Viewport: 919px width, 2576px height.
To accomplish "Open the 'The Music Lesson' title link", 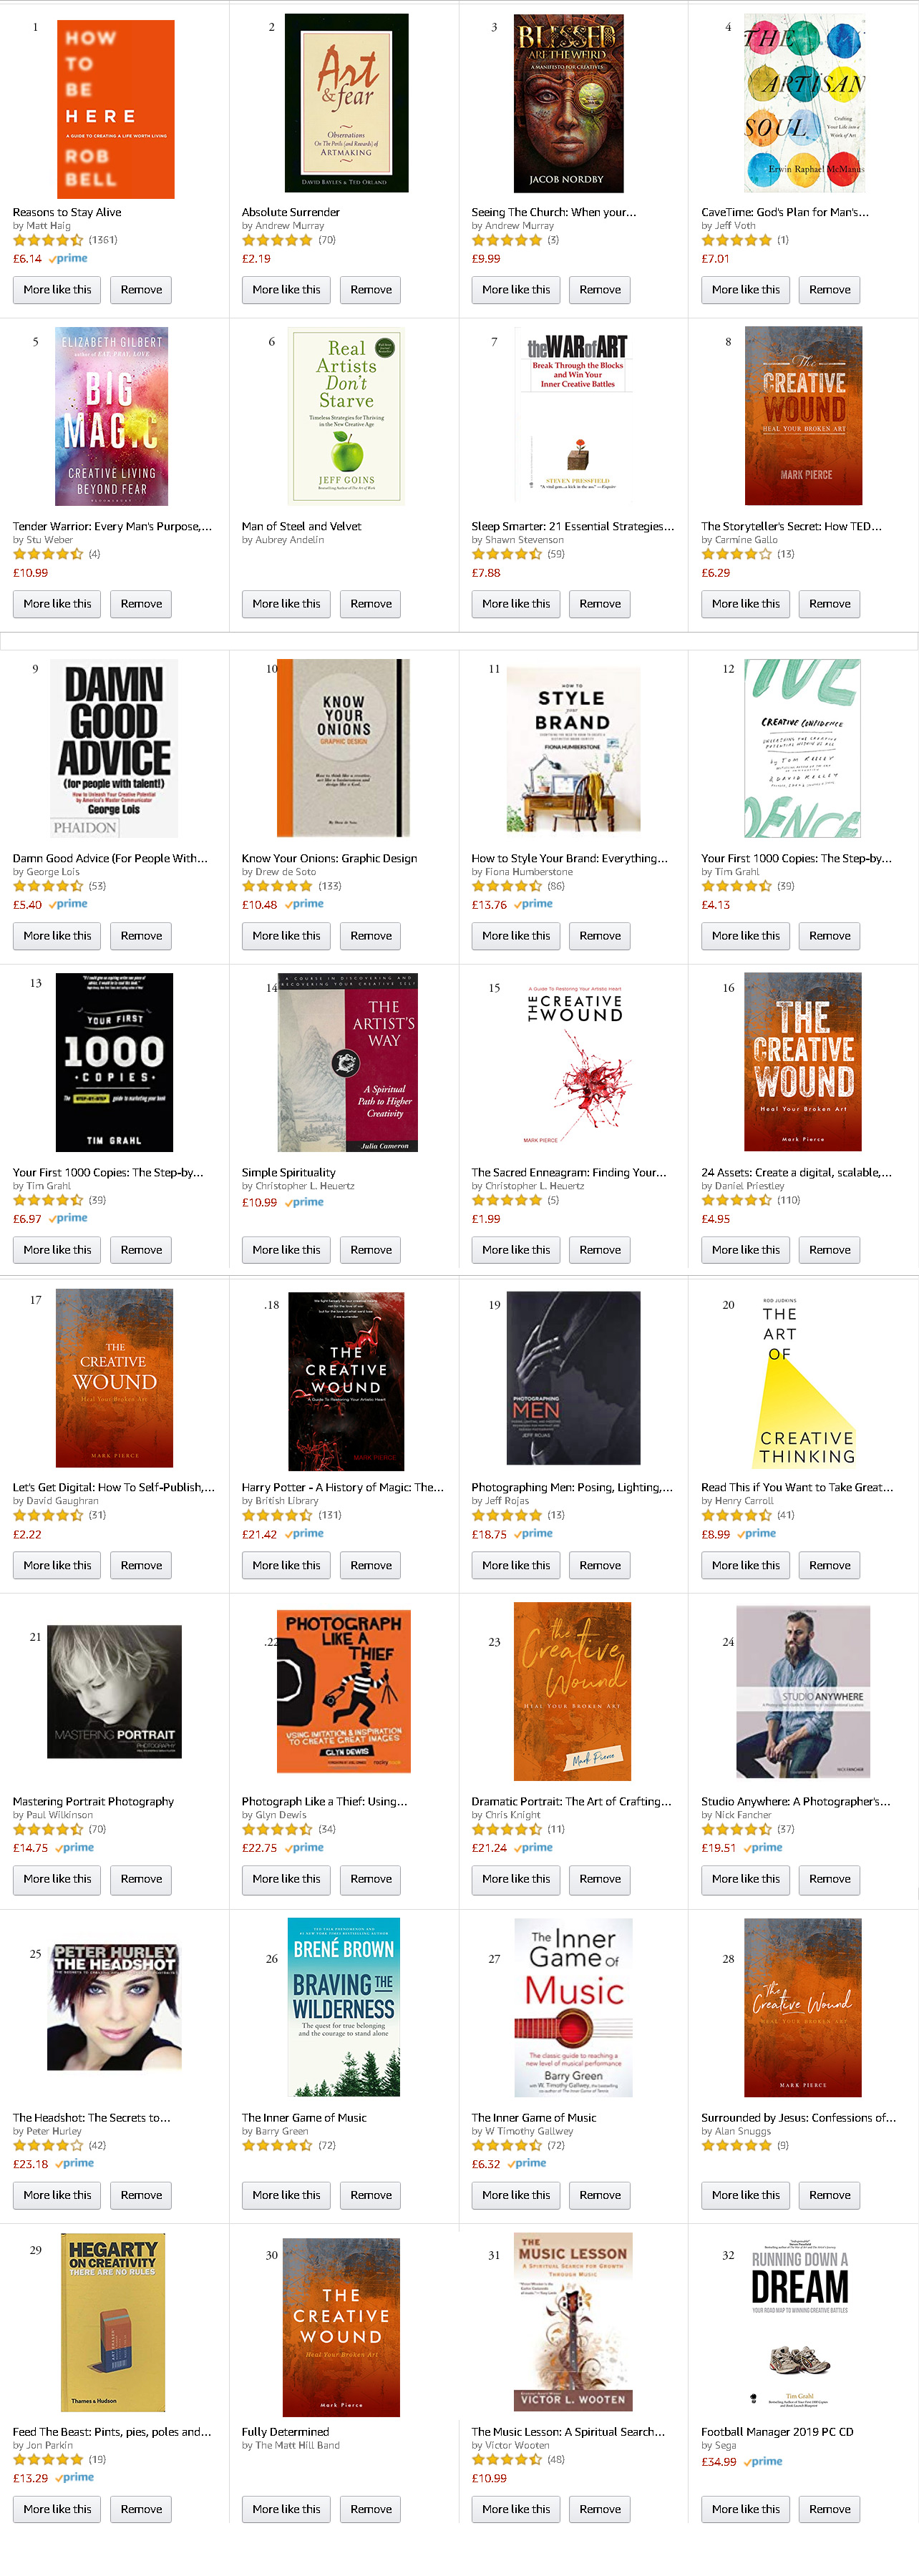I will click(x=568, y=2432).
